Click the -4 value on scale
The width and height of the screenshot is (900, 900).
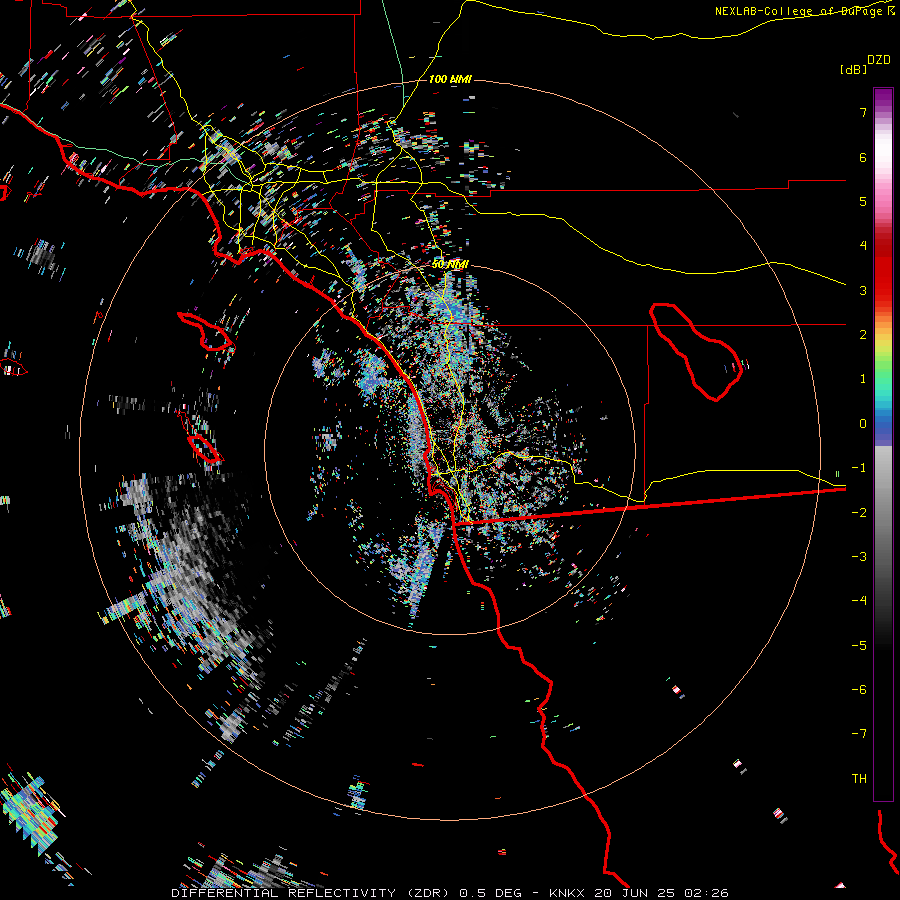click(x=859, y=601)
